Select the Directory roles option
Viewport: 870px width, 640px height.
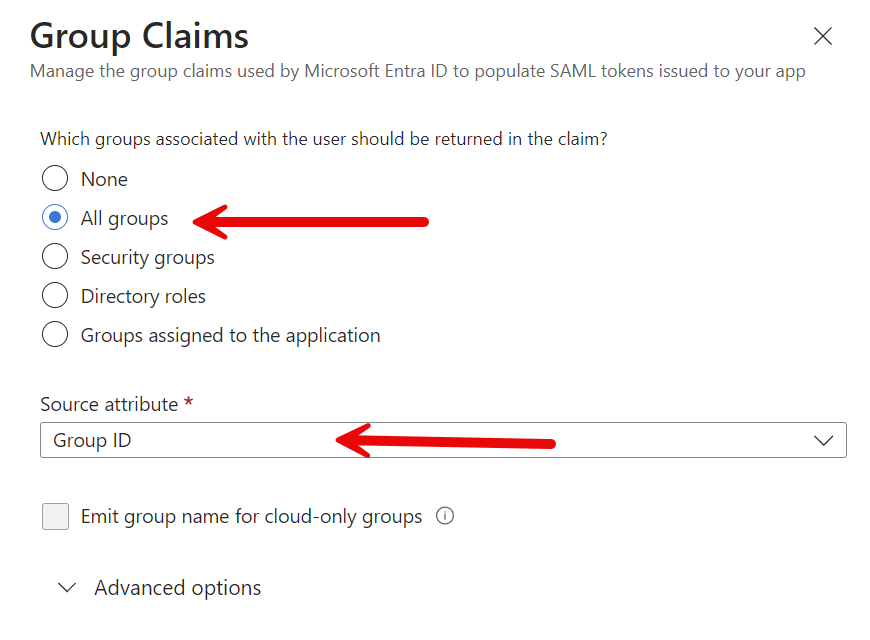(55, 295)
